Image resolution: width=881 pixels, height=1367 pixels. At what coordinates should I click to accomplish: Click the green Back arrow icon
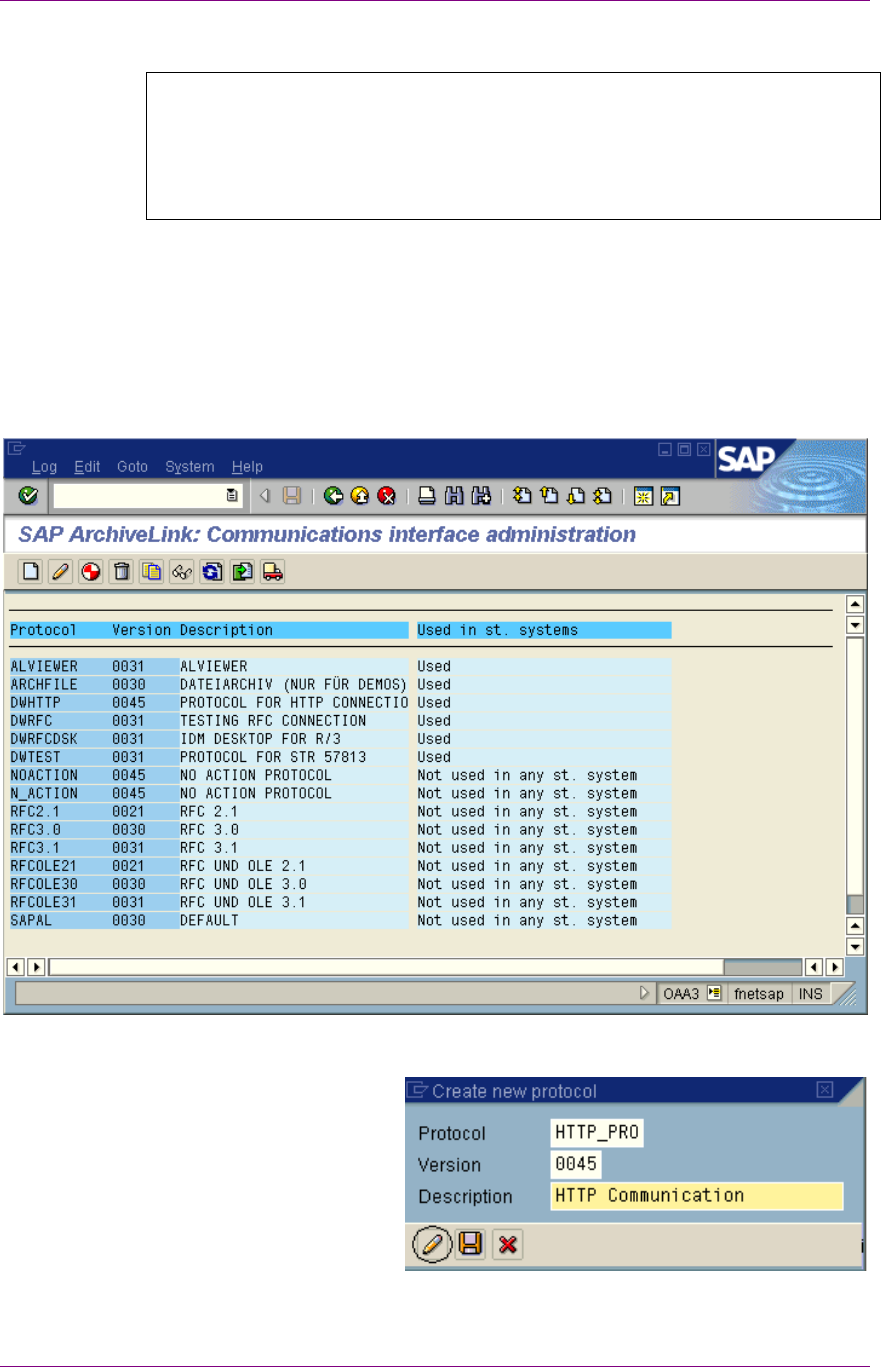point(333,494)
